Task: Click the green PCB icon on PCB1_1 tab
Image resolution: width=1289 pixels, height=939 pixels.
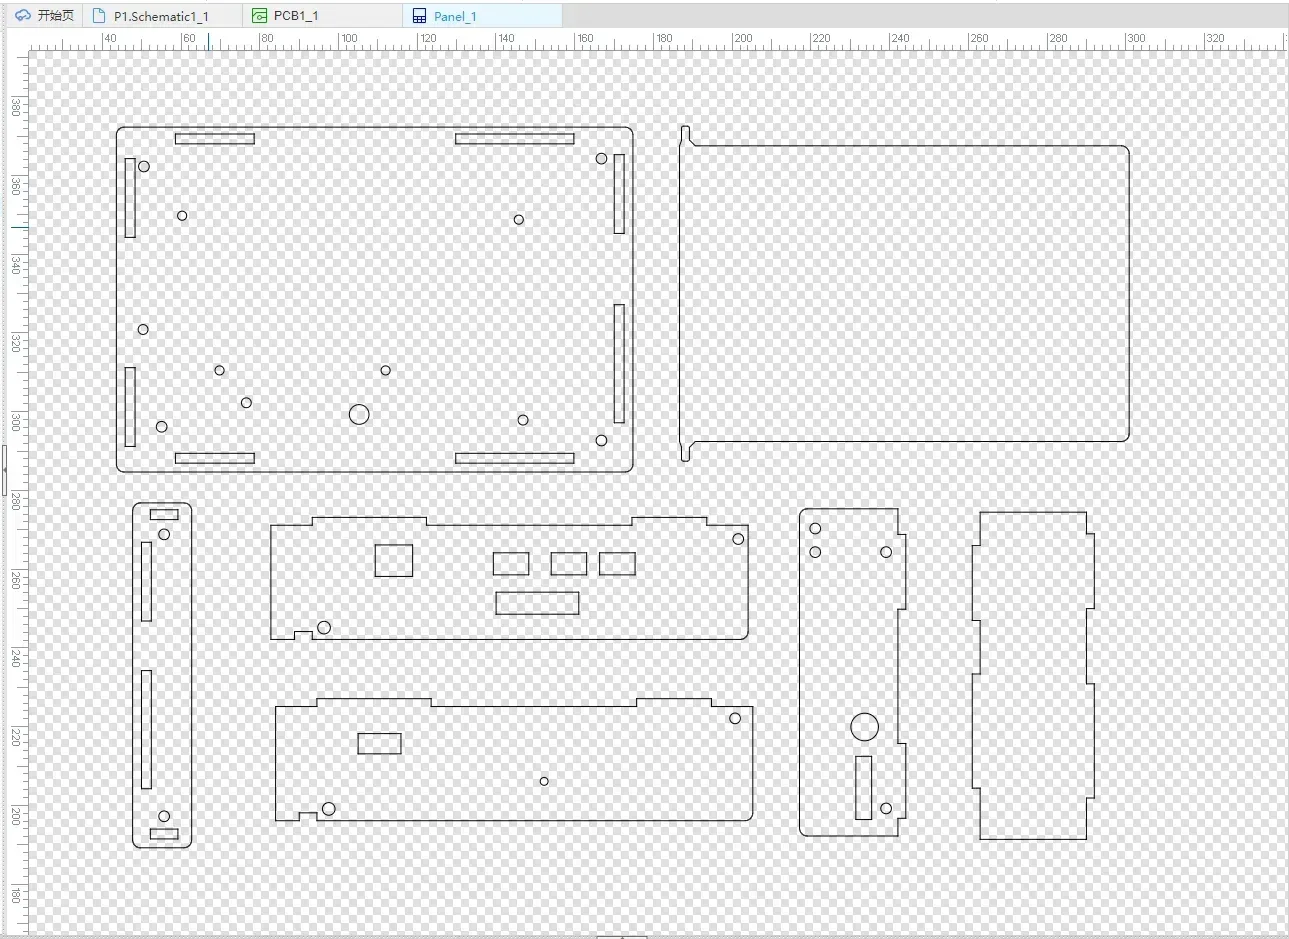Action: 260,16
